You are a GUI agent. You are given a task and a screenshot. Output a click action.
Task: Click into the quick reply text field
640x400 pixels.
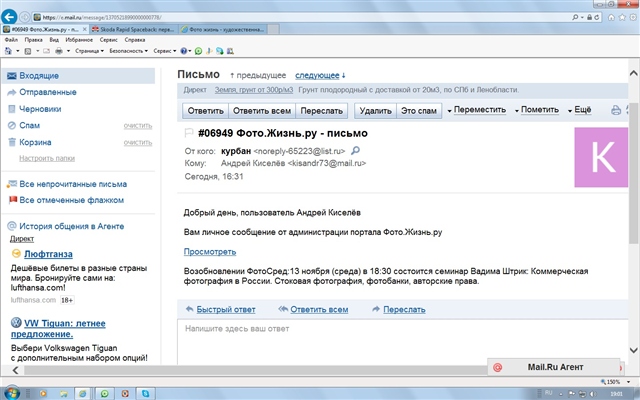400,328
